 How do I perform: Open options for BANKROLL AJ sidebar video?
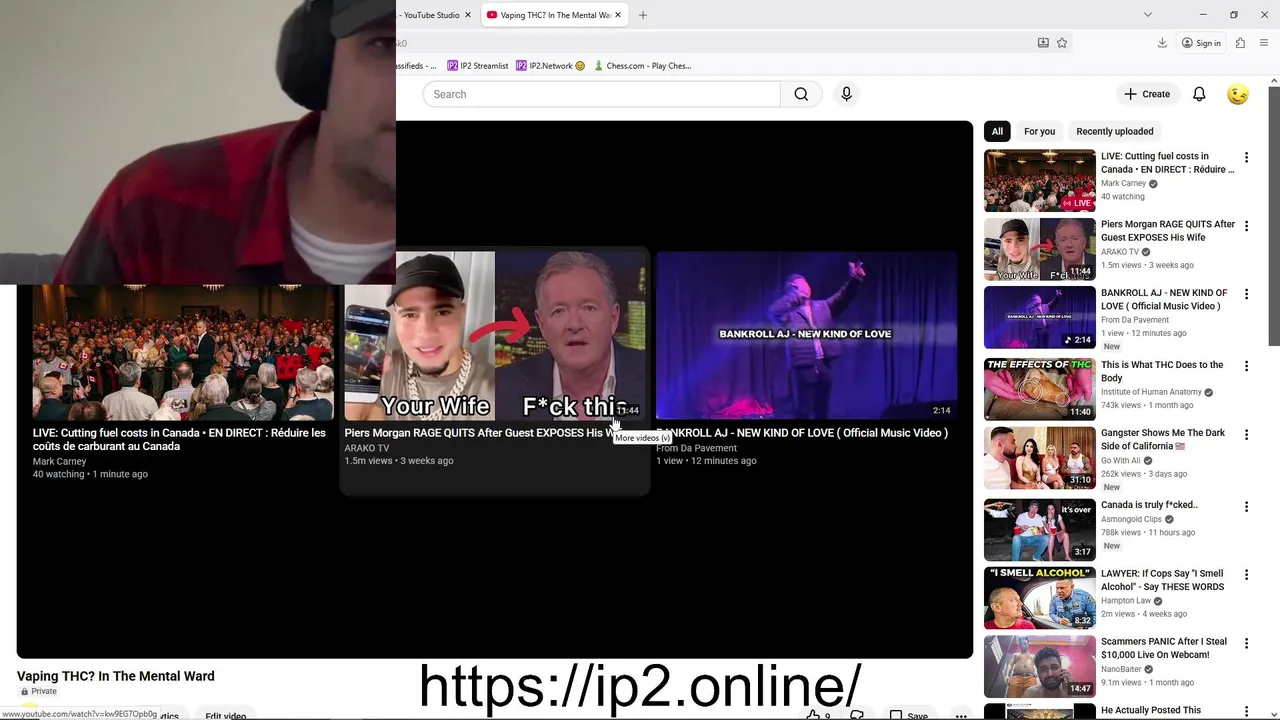tap(1246, 295)
